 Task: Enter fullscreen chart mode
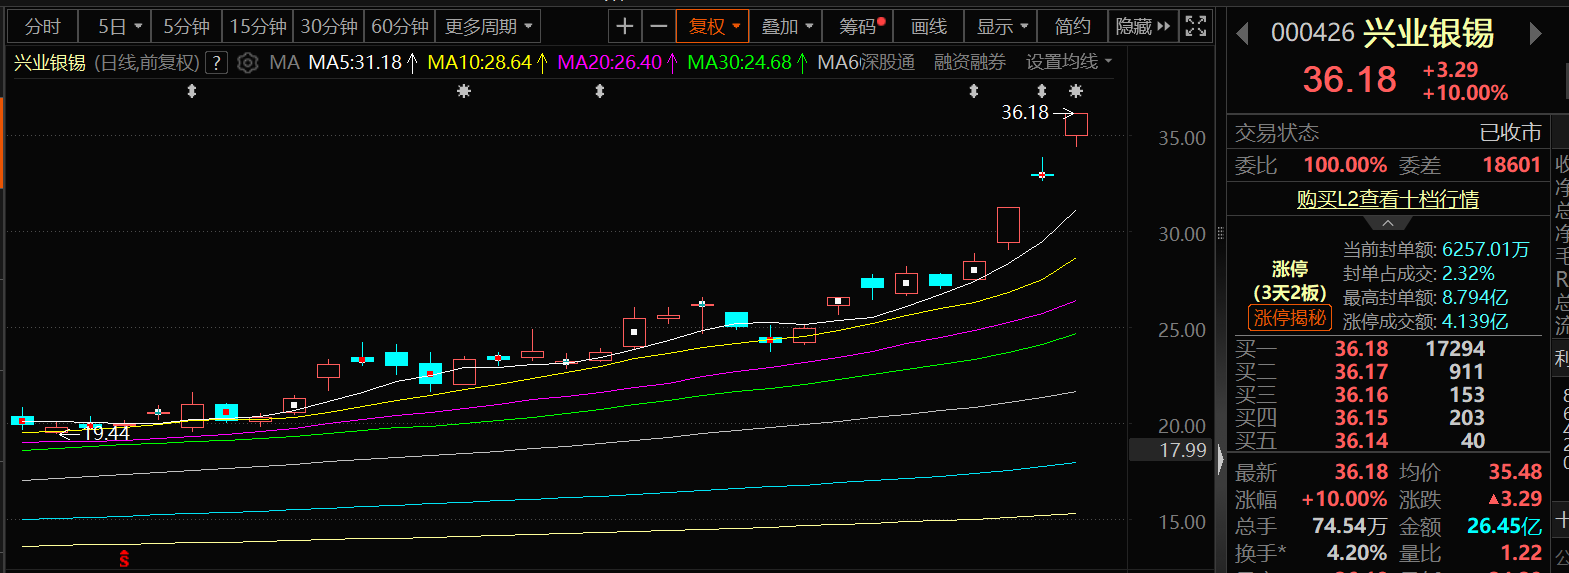click(x=1195, y=26)
